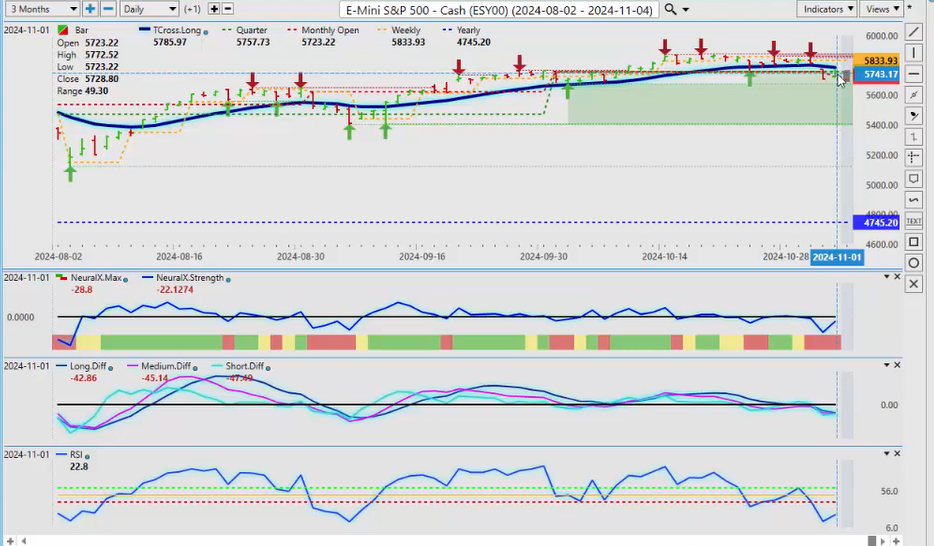
Task: Open the Views menu
Action: point(880,9)
